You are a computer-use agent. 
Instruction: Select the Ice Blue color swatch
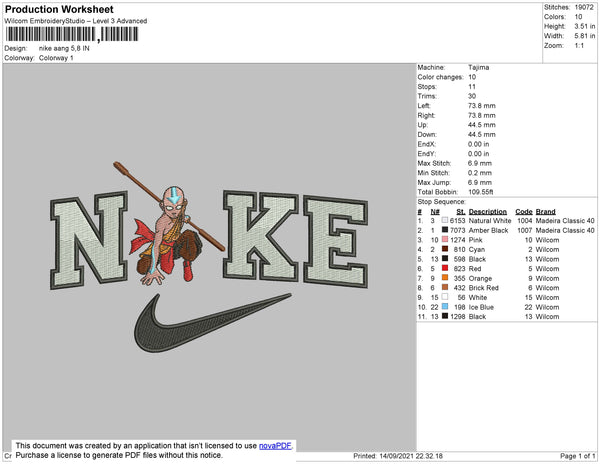pyautogui.click(x=445, y=307)
